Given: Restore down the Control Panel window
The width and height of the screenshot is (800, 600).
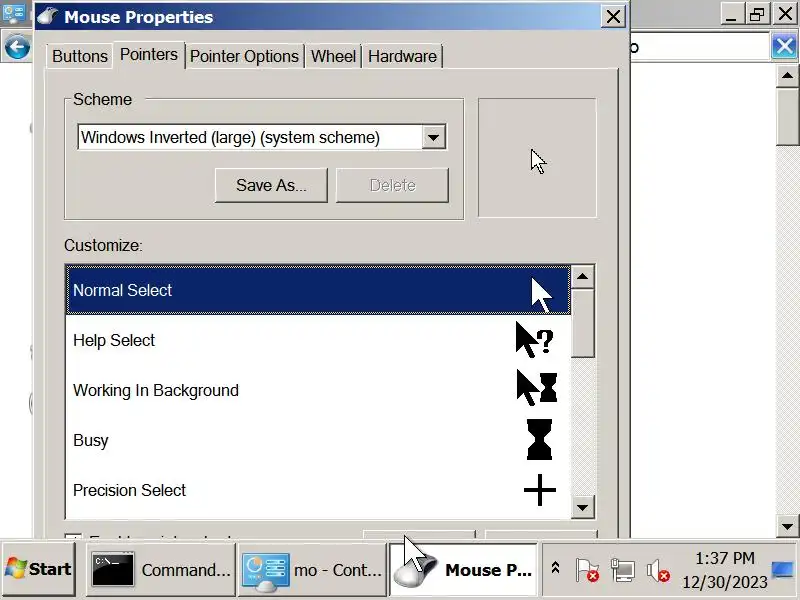Looking at the screenshot, I should 757,14.
